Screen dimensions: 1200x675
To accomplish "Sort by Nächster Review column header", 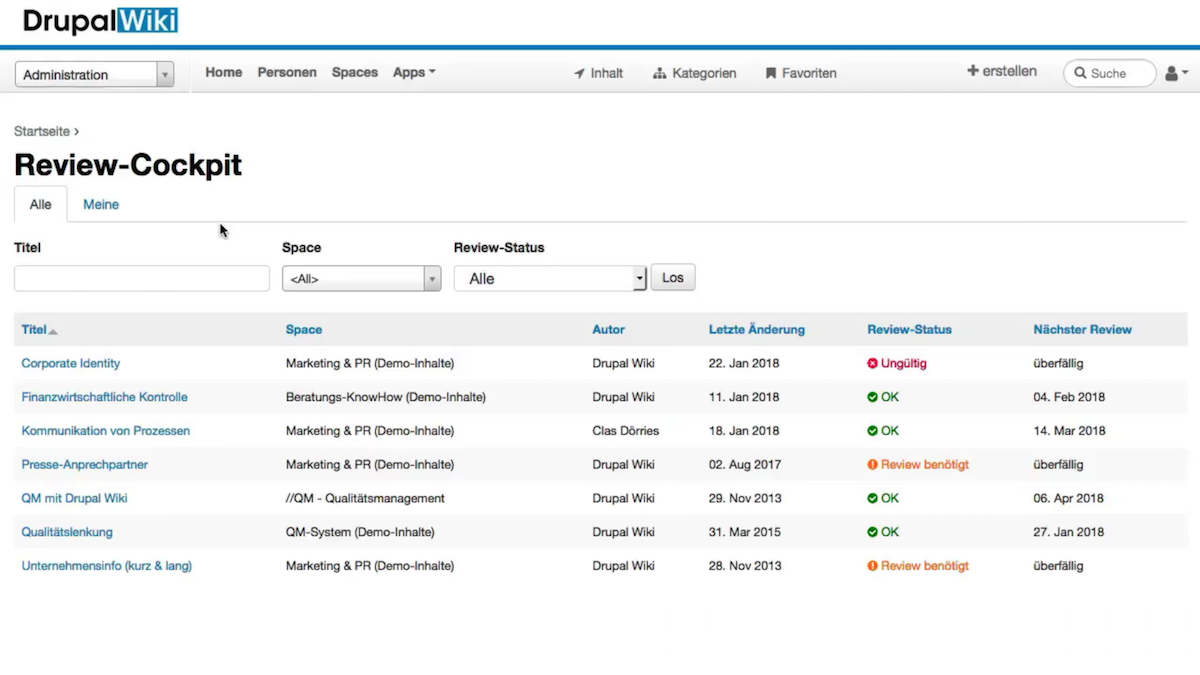I will coord(1083,329).
